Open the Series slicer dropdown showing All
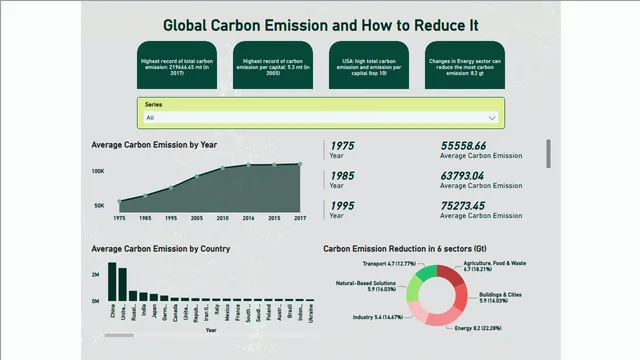640x360 pixels. pyautogui.click(x=321, y=118)
